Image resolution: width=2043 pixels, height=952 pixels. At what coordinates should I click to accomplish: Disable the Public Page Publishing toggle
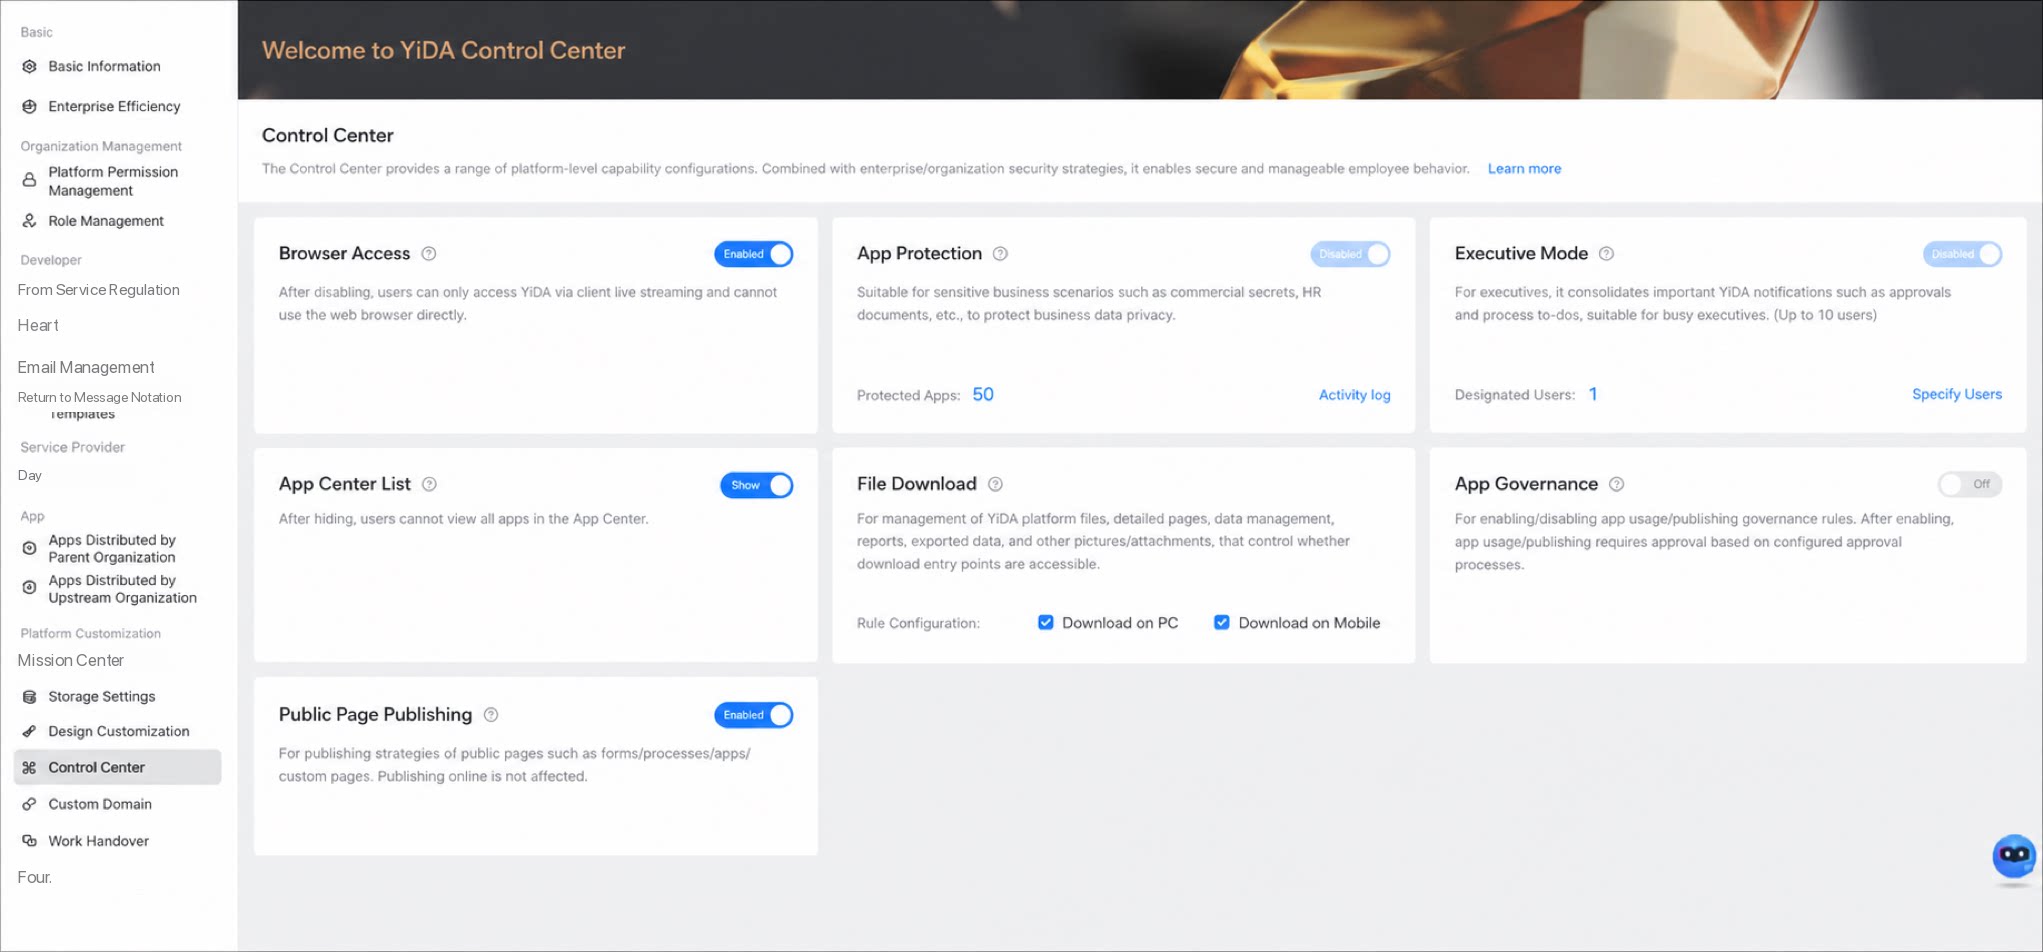click(x=754, y=715)
